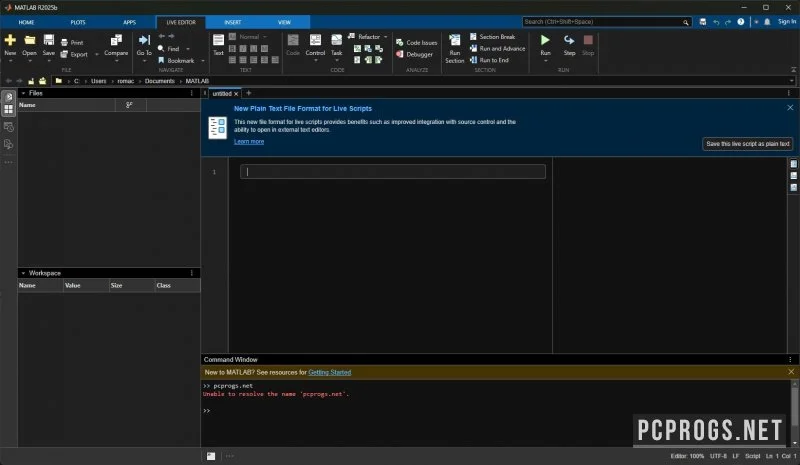Screen dimensions: 800x465
Task: Click the Redo arrow in quick access bar
Action: [728, 22]
